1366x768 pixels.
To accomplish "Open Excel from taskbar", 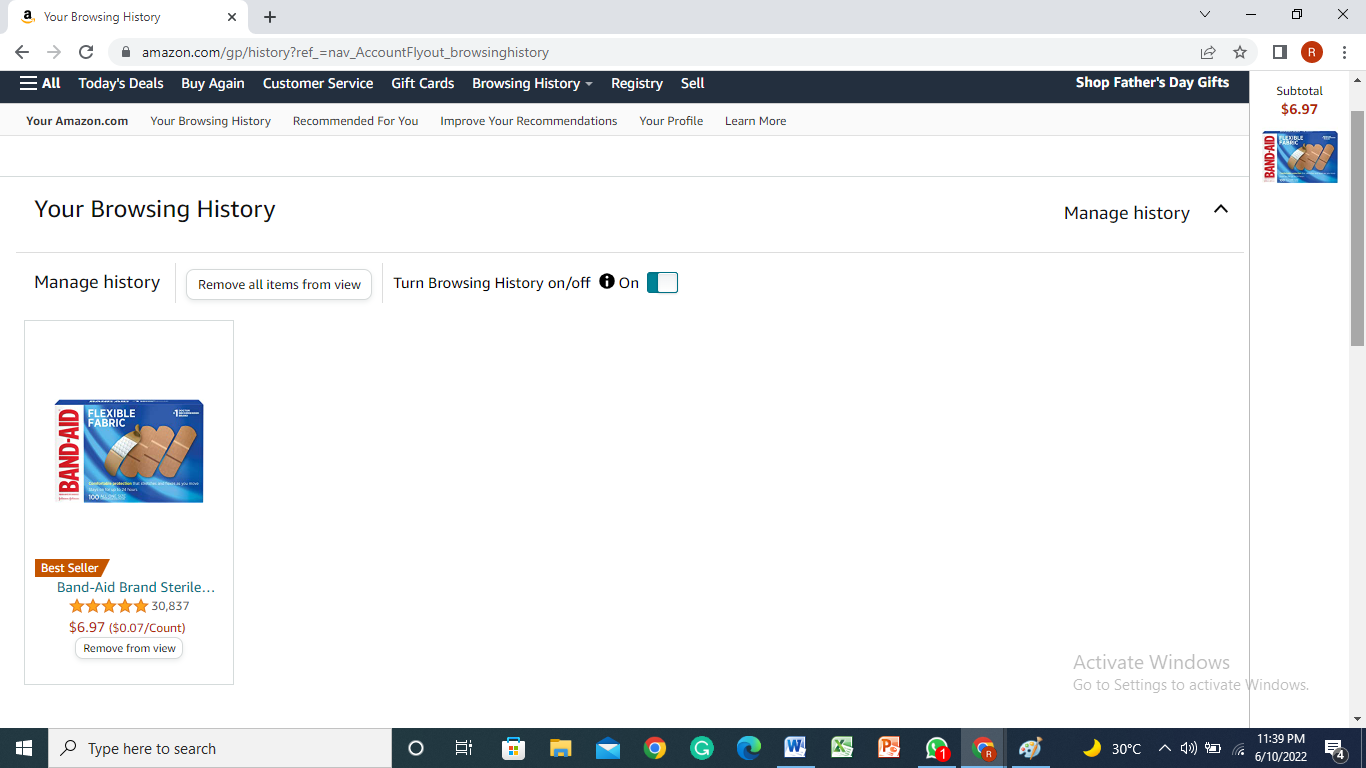I will click(x=842, y=748).
